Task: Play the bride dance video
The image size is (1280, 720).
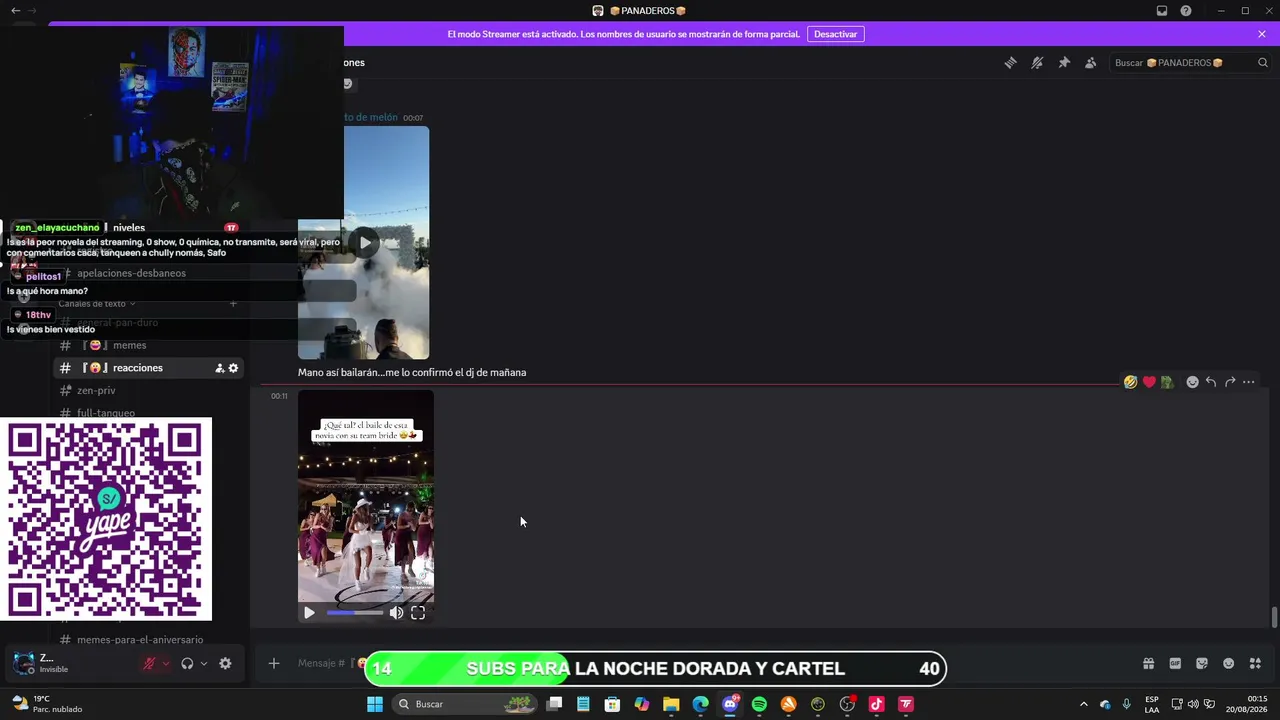Action: tap(309, 613)
